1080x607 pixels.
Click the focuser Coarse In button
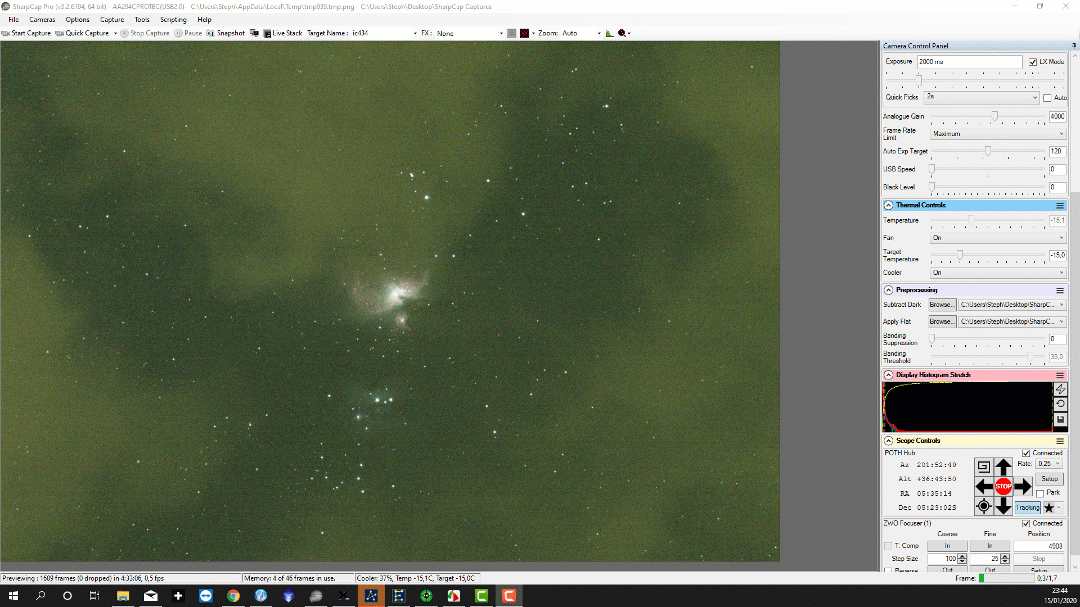(947, 546)
